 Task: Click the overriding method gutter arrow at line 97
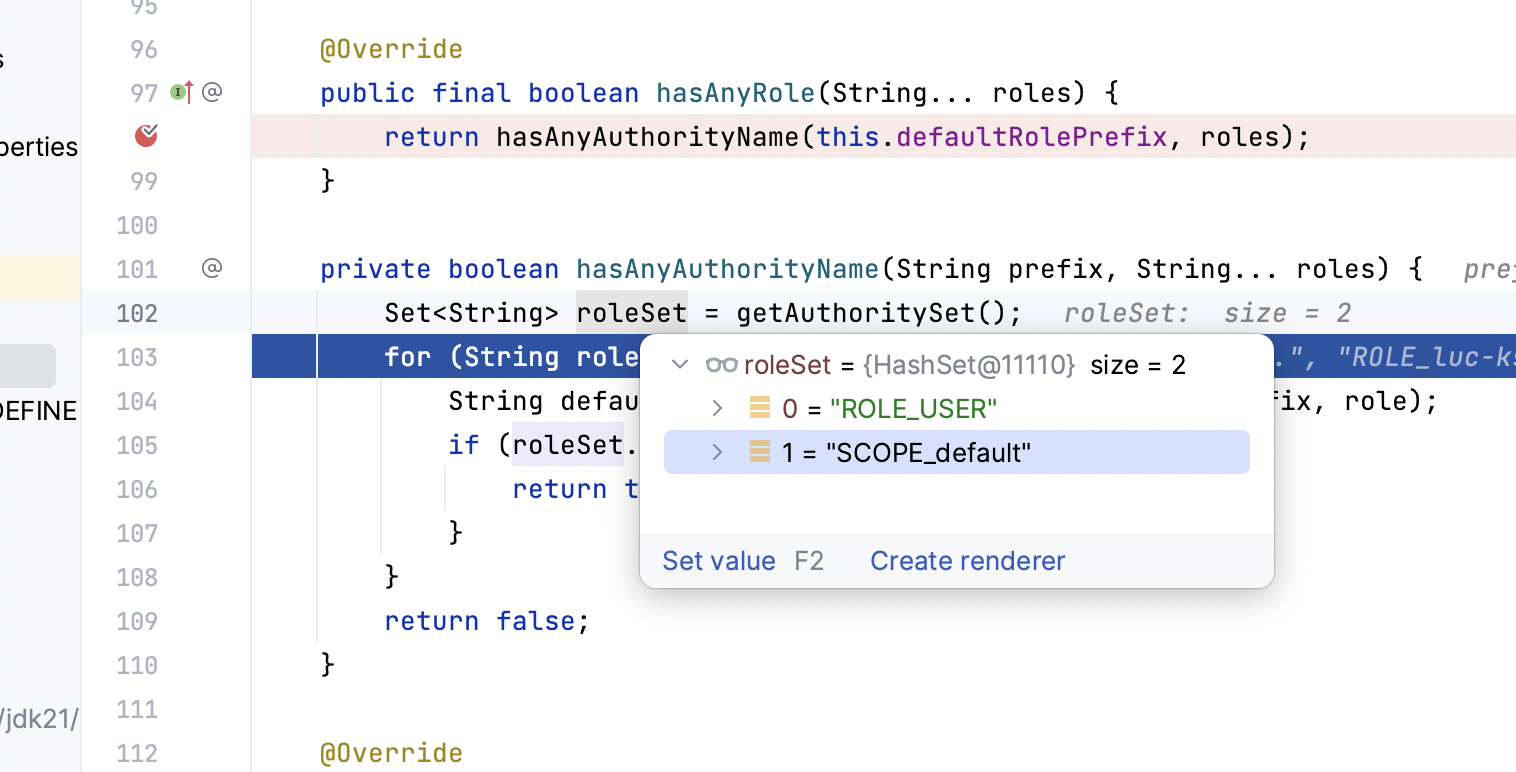point(180,92)
